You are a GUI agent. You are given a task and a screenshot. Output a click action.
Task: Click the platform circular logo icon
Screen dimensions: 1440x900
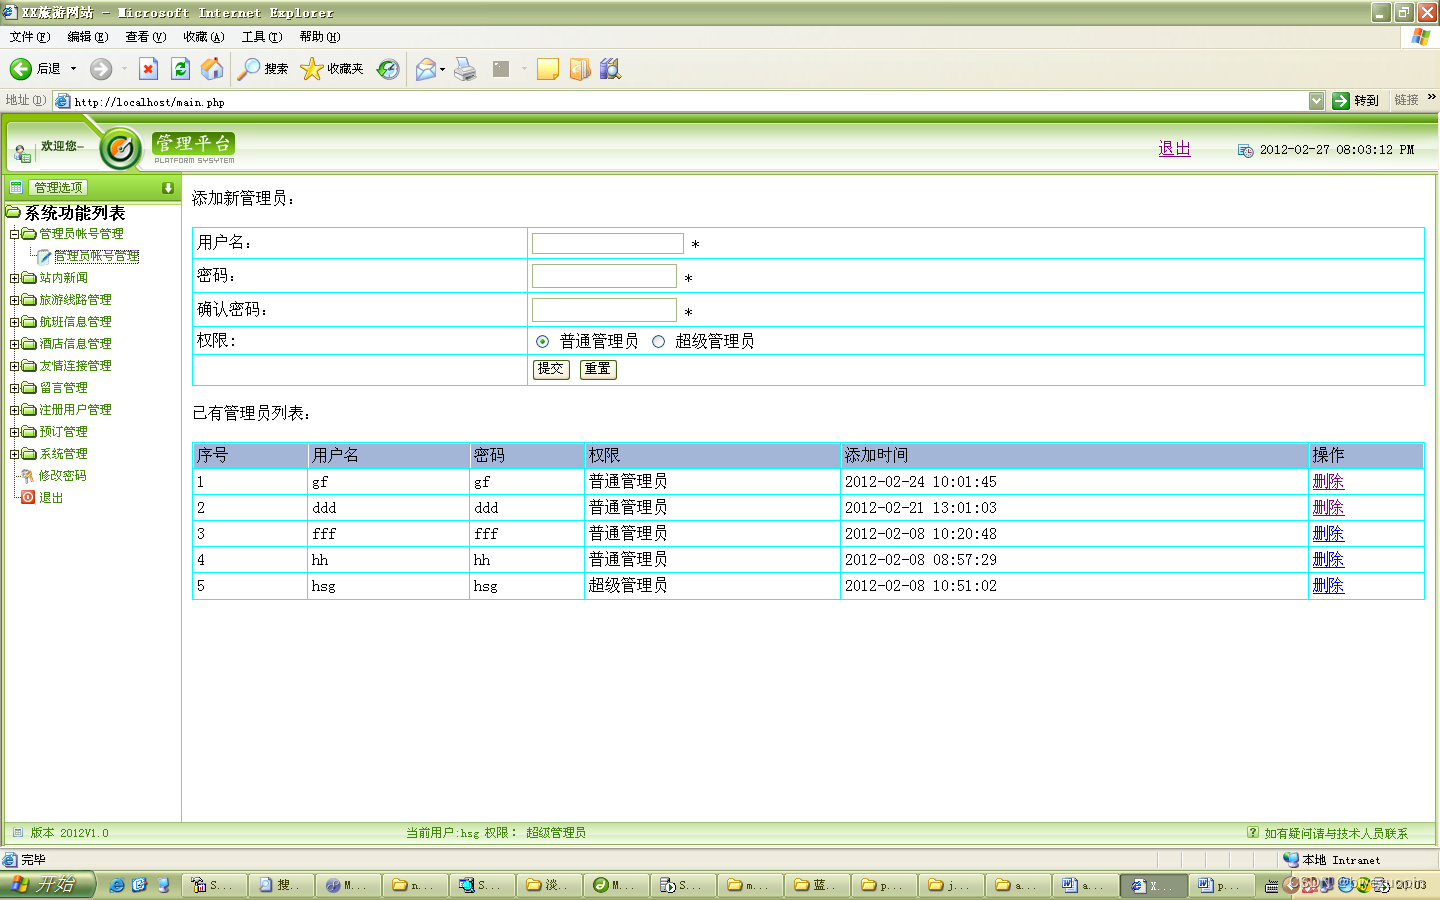point(121,149)
